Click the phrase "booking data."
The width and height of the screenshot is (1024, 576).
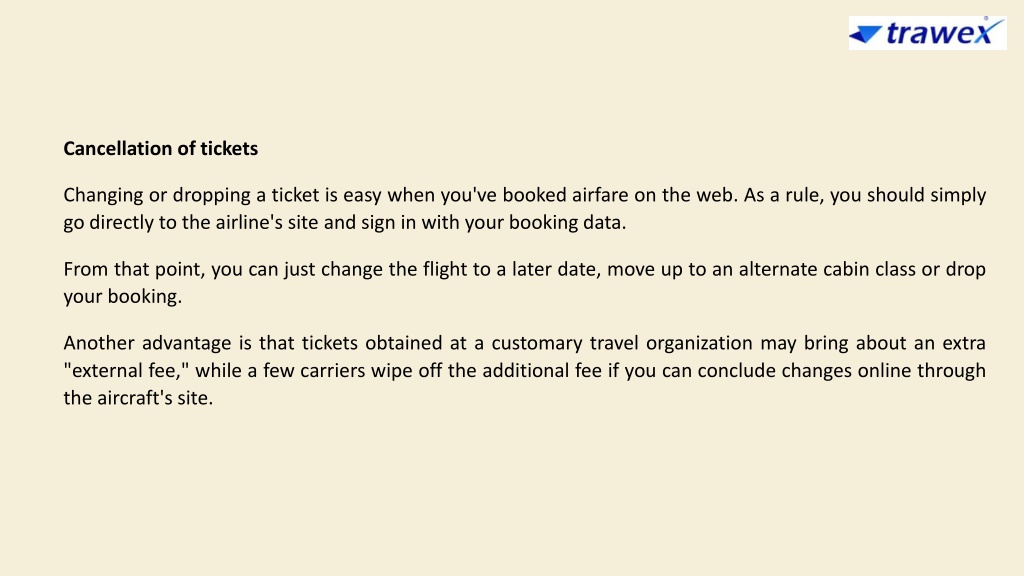point(568,222)
